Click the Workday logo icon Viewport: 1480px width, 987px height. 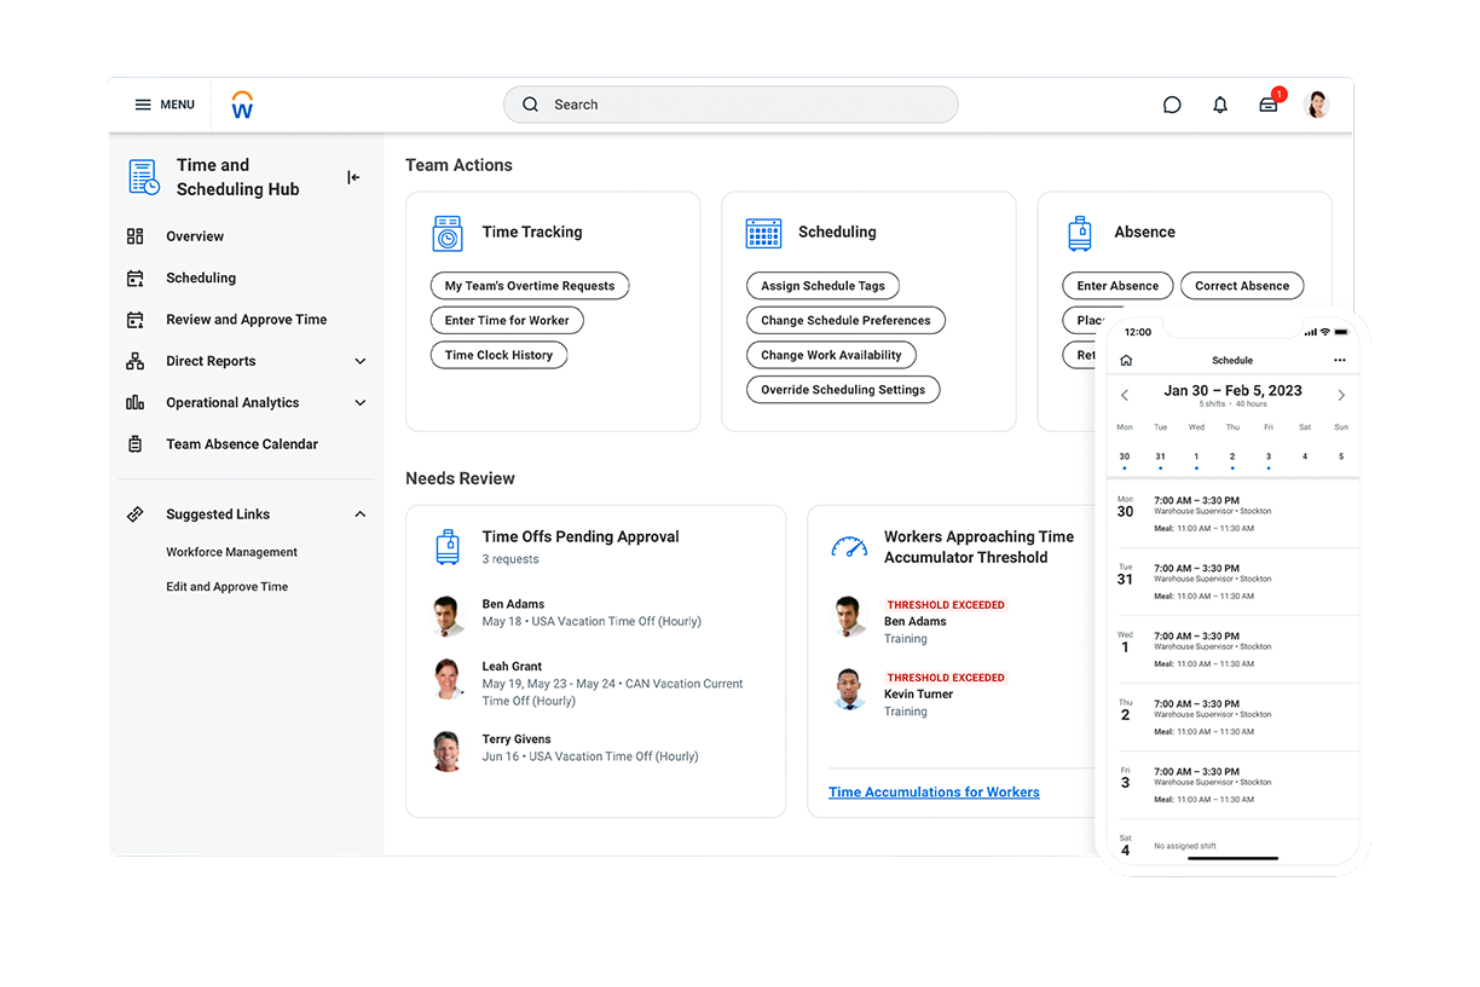(x=241, y=104)
